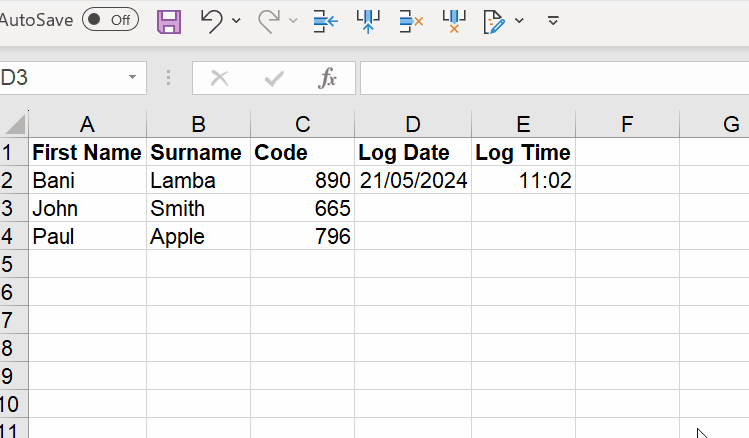Screen dimensions: 749x438
Task: Select column D header
Action: (x=412, y=124)
